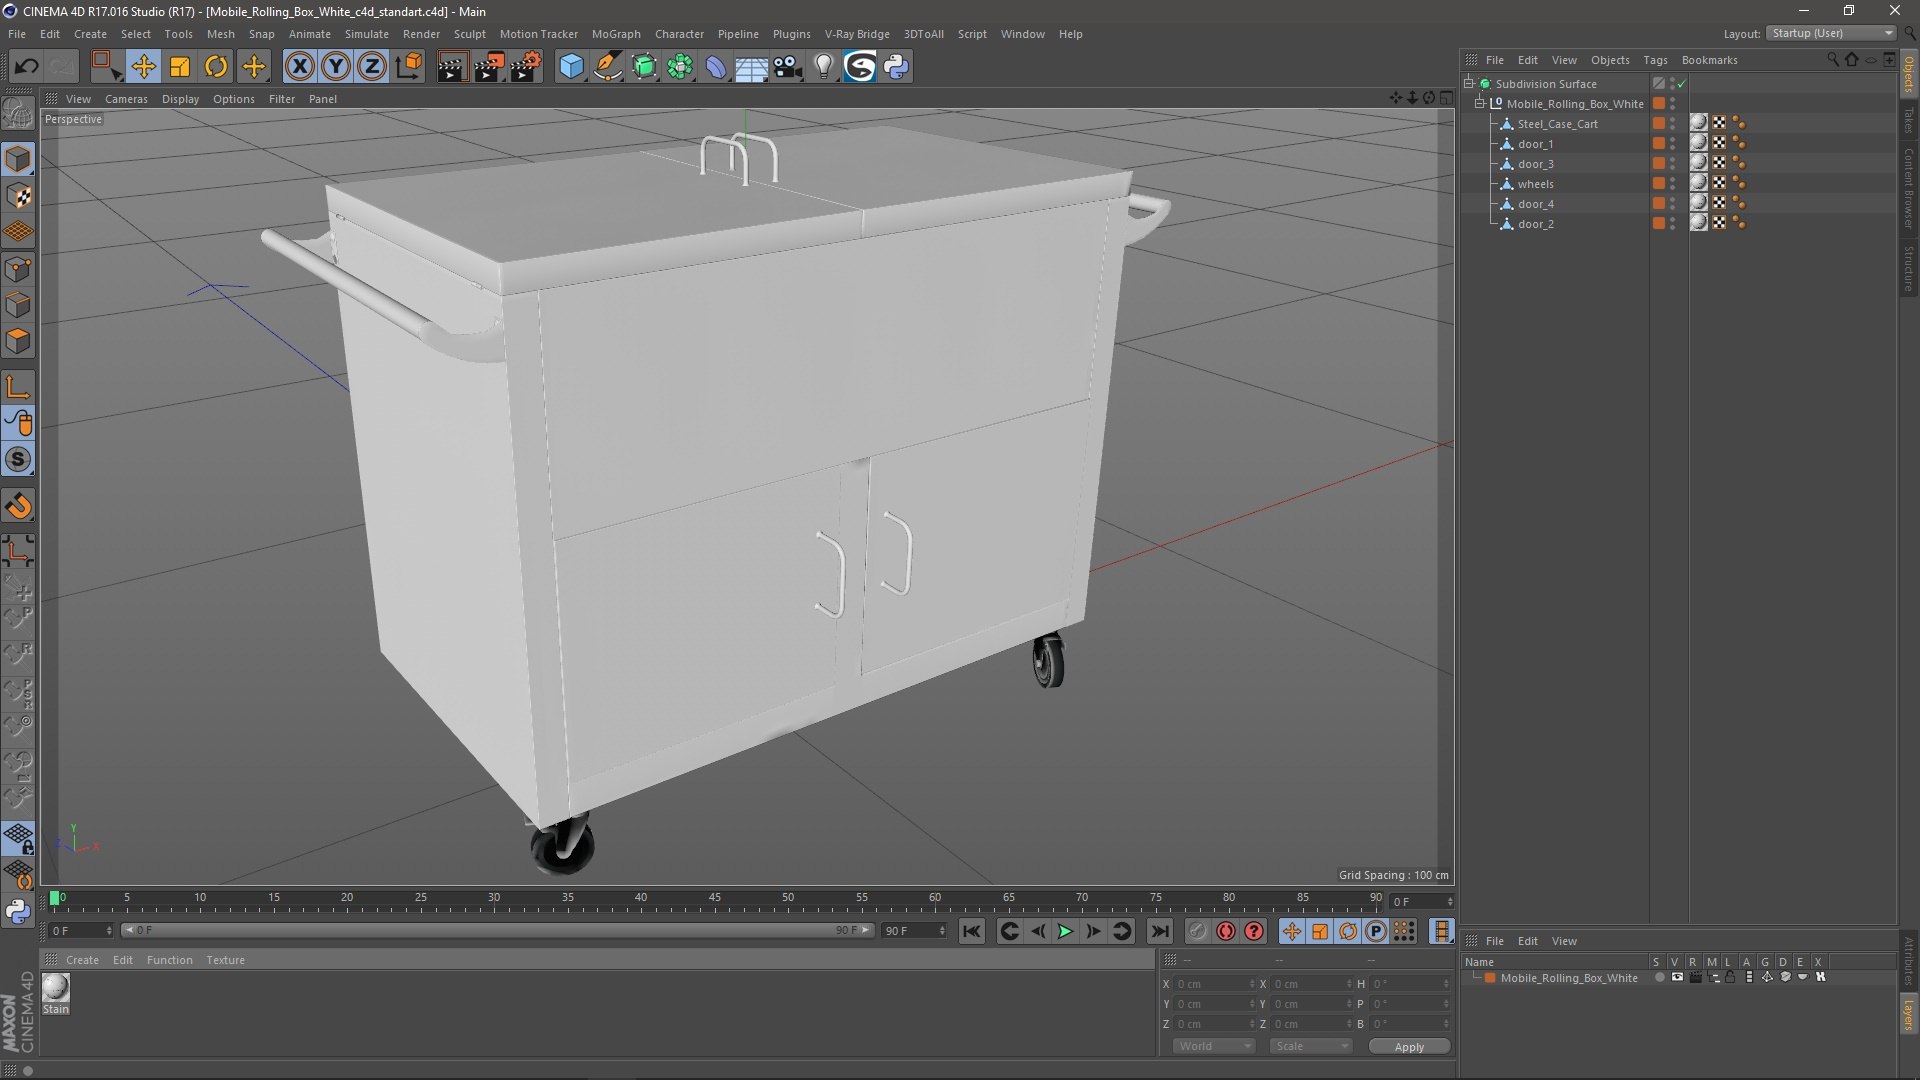Add a Camera object

(788, 67)
